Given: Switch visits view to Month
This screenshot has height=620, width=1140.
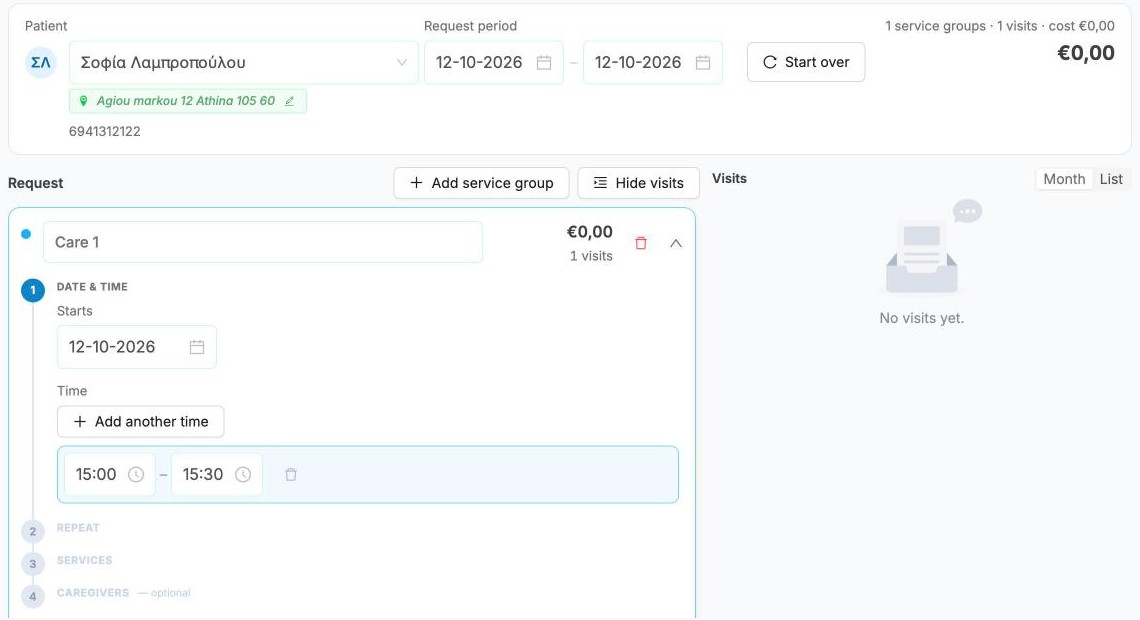Looking at the screenshot, I should pos(1064,179).
